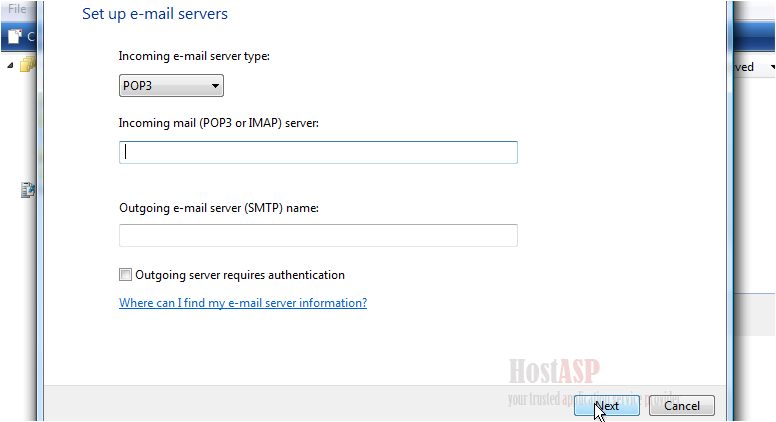
Task: Click the outgoing SMTP server name field
Action: pyautogui.click(x=318, y=235)
